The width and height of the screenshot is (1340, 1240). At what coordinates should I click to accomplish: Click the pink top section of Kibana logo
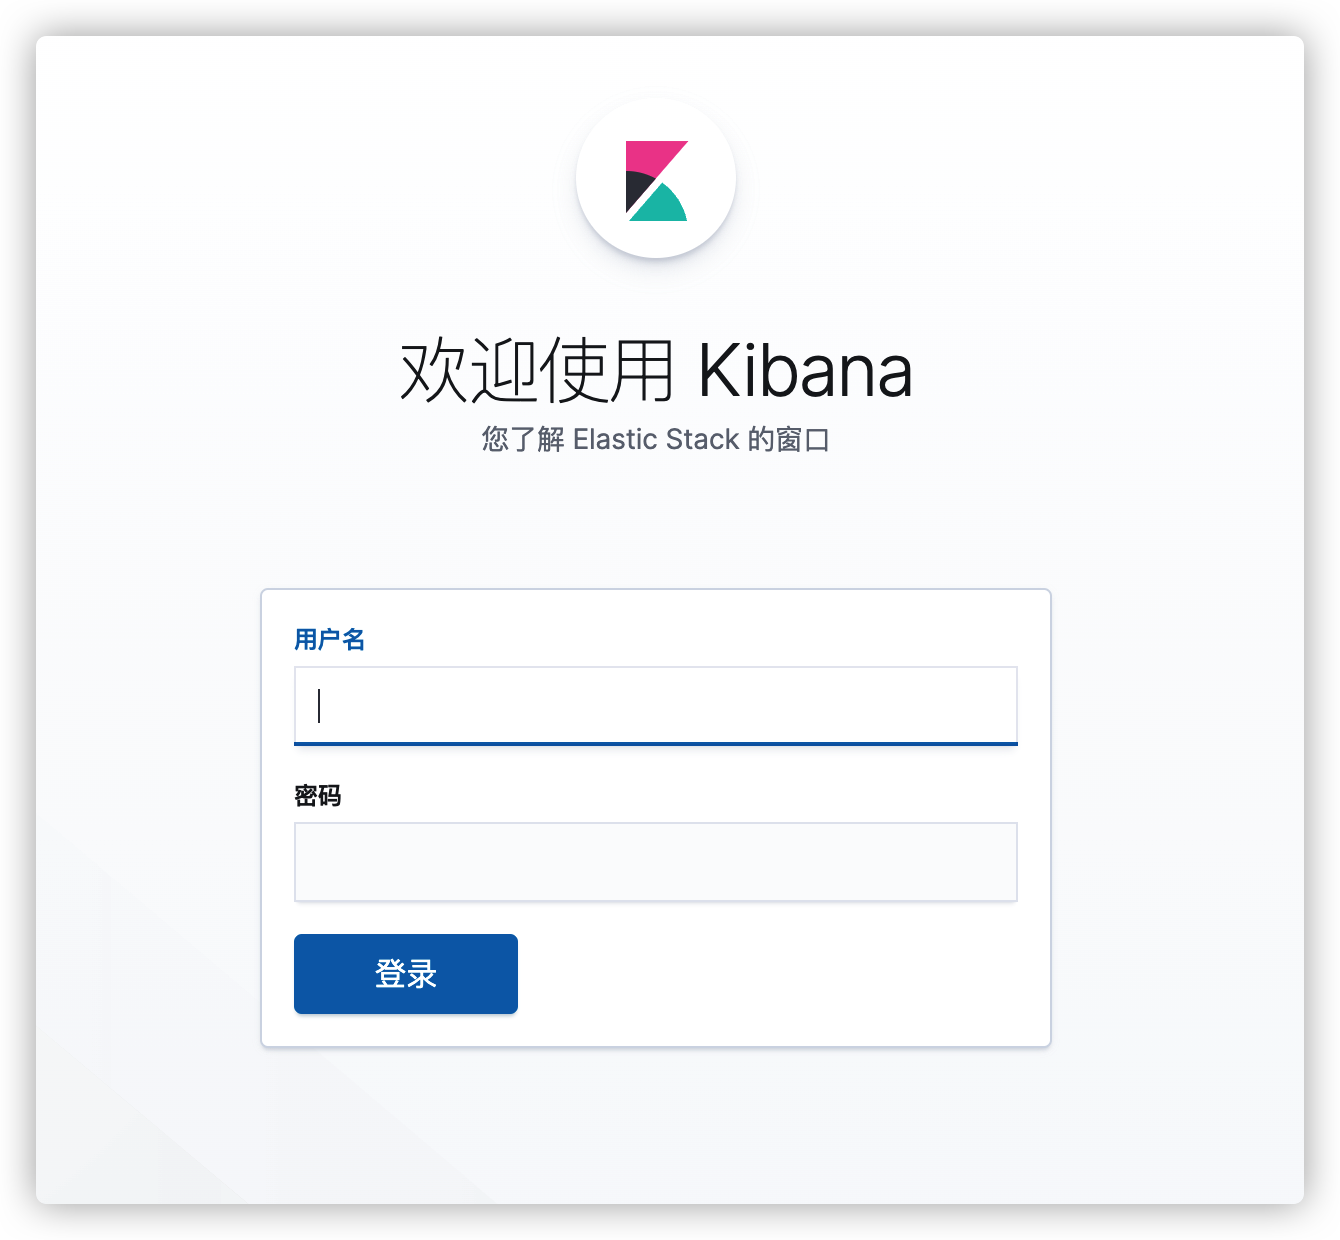coord(651,159)
